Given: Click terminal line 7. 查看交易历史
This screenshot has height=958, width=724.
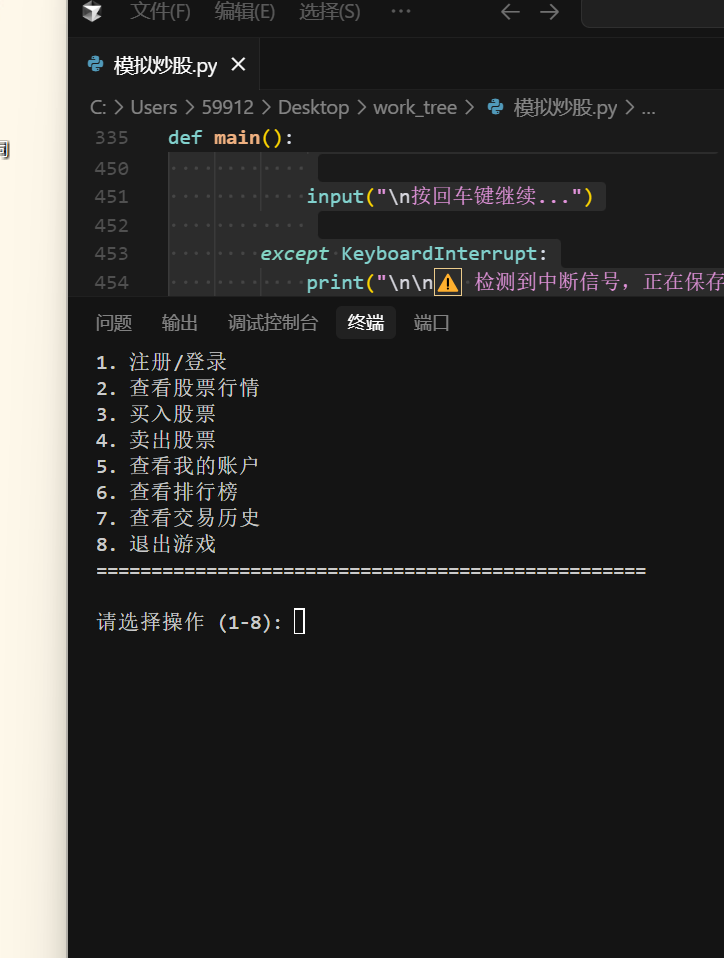Looking at the screenshot, I should [x=178, y=518].
